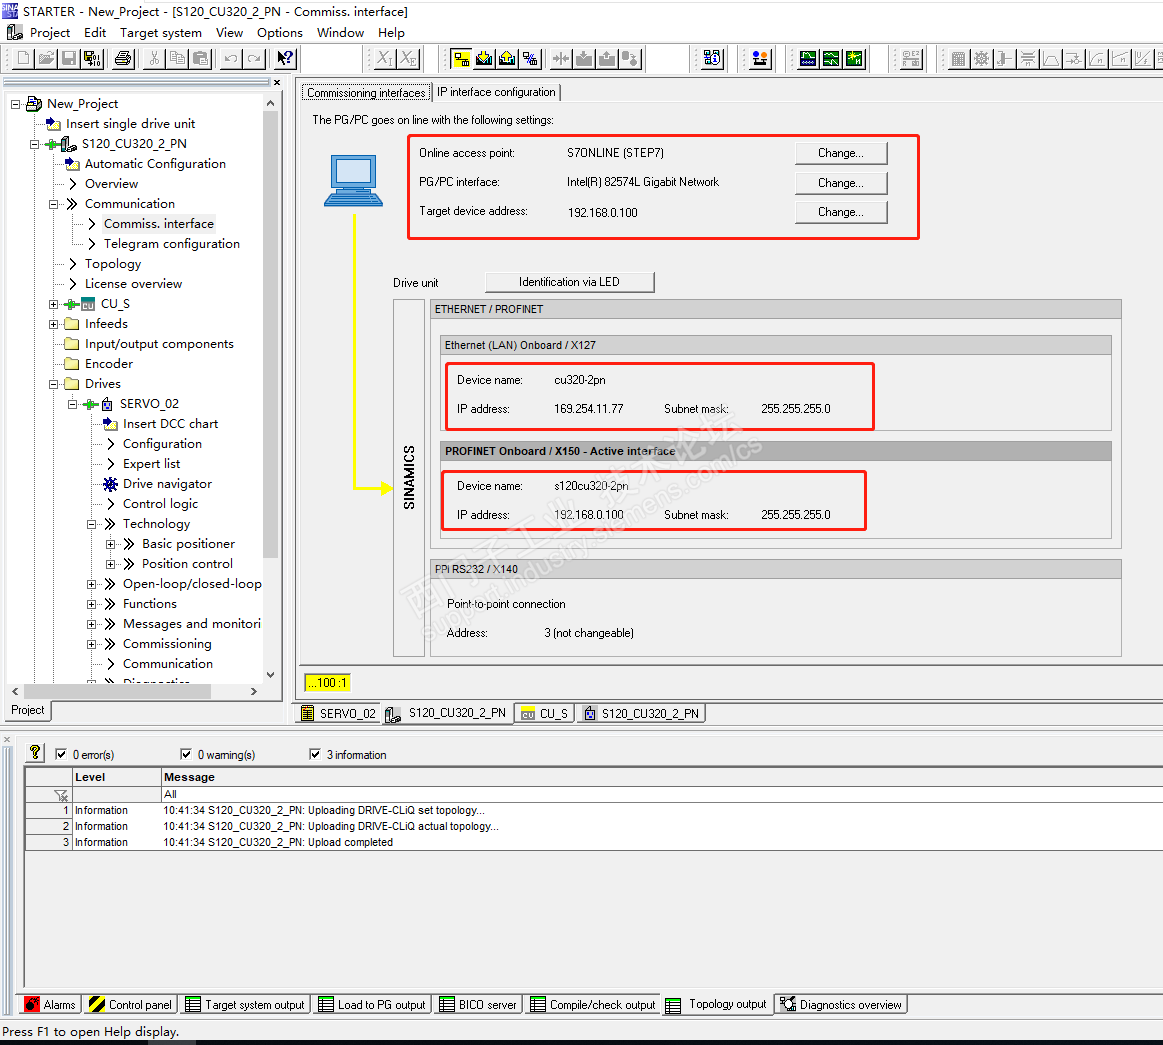
Task: Close the project navigator panel with the X
Action: [x=277, y=82]
